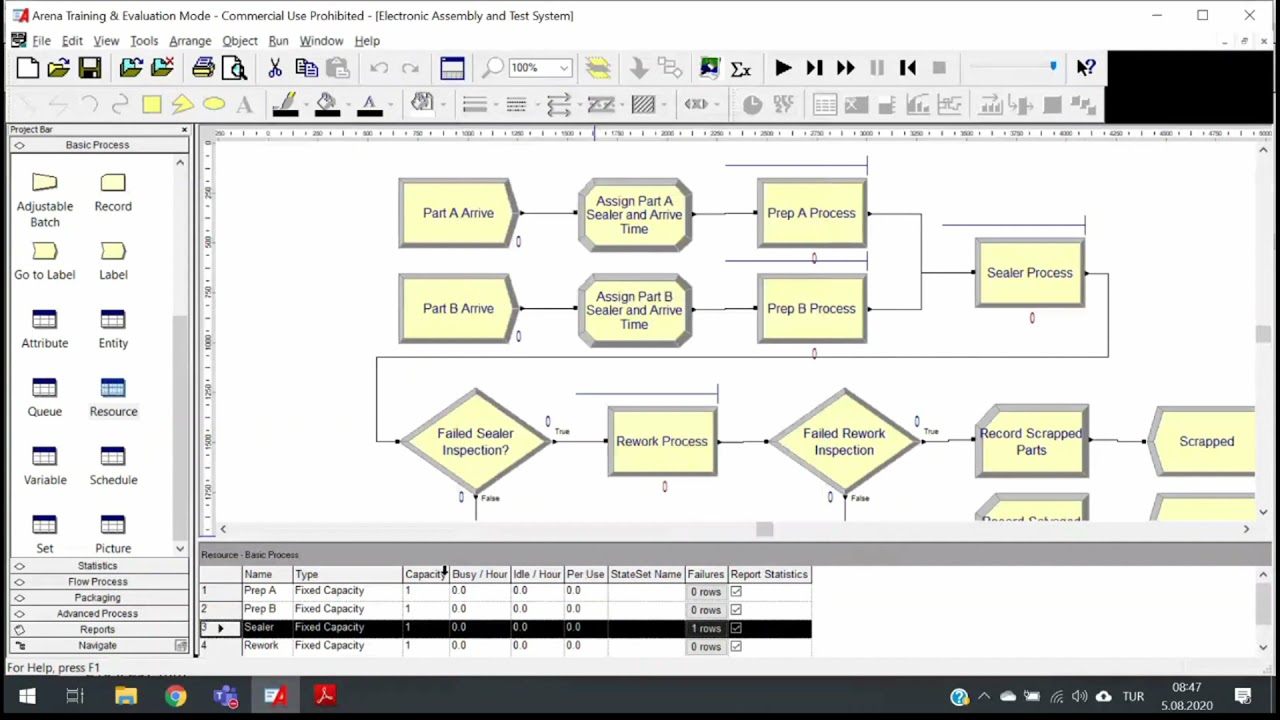The width and height of the screenshot is (1280, 720).
Task: Open context help pointer tool
Action: pos(1086,68)
